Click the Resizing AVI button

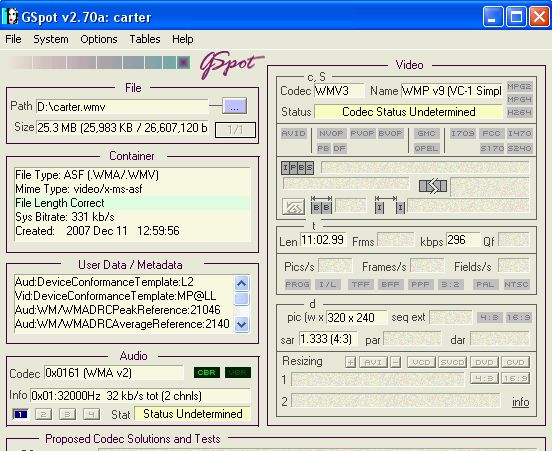tap(373, 362)
